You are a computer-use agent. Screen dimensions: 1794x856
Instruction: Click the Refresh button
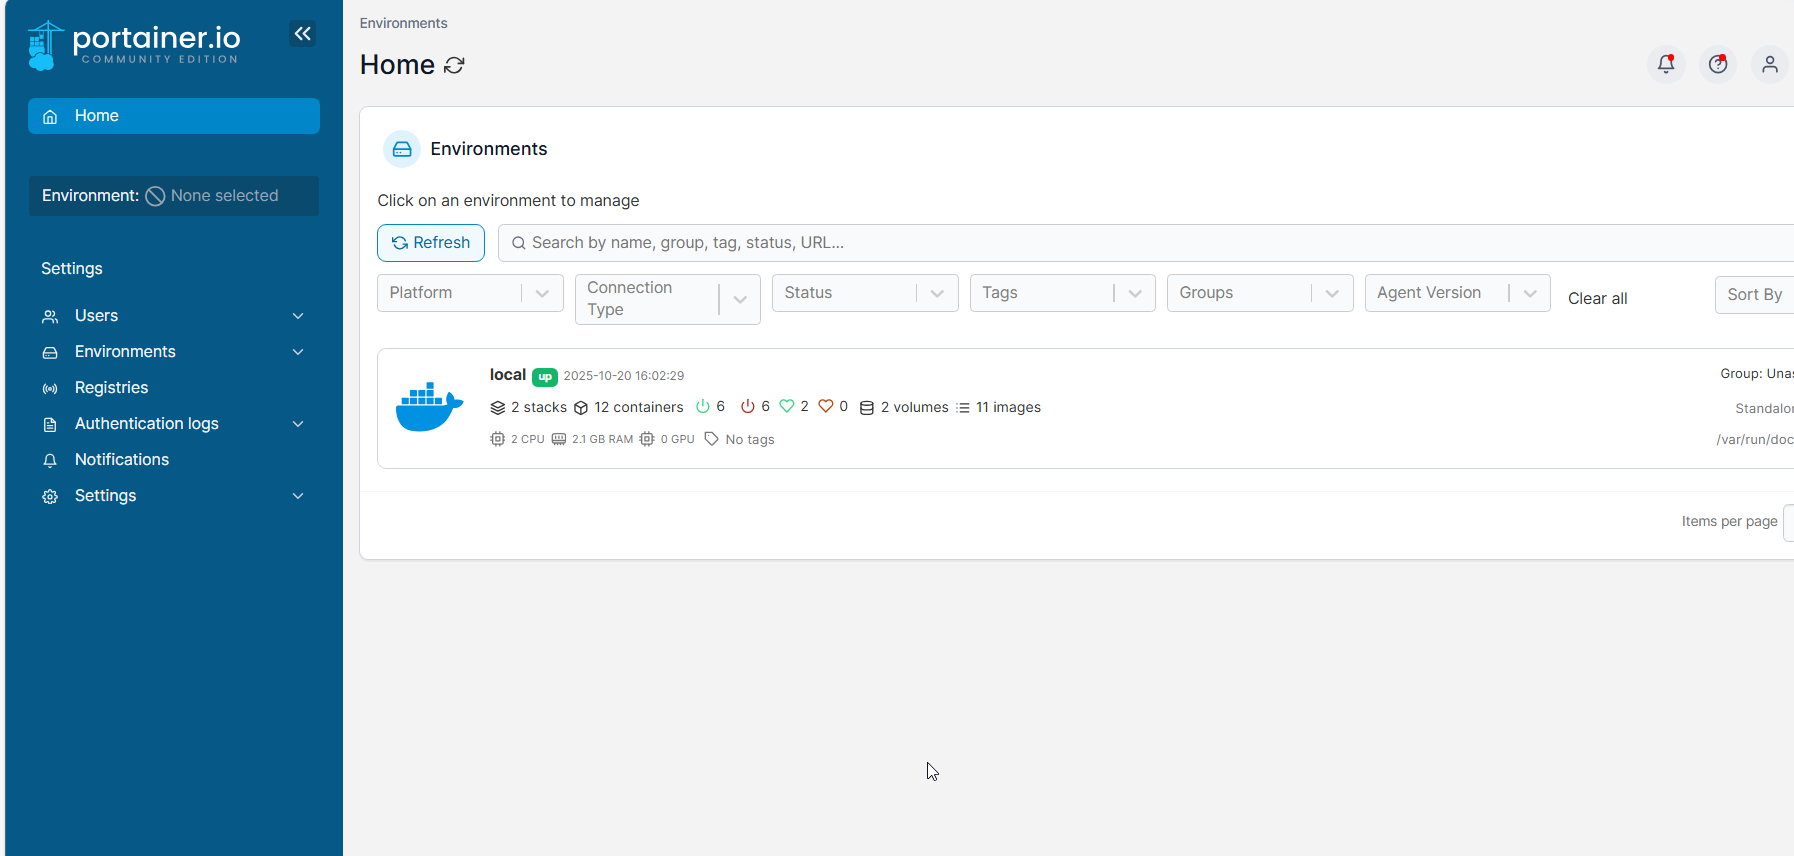(x=431, y=243)
